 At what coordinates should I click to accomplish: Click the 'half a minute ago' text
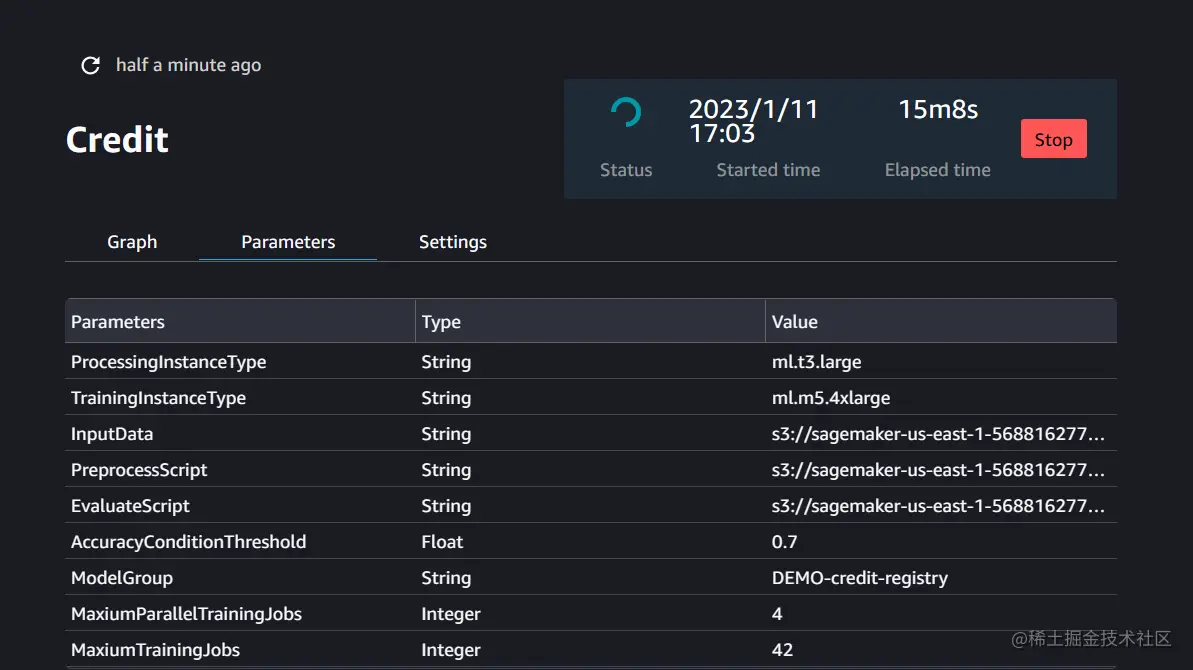pos(188,66)
